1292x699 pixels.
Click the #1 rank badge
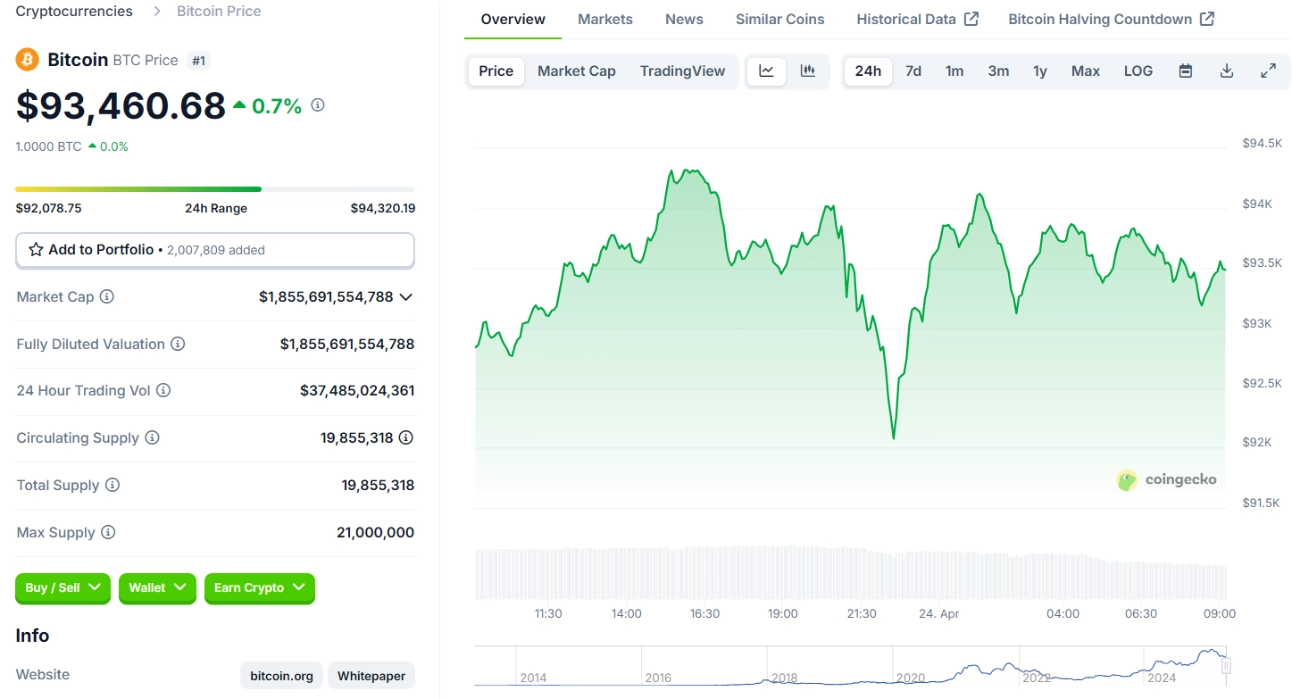(198, 60)
